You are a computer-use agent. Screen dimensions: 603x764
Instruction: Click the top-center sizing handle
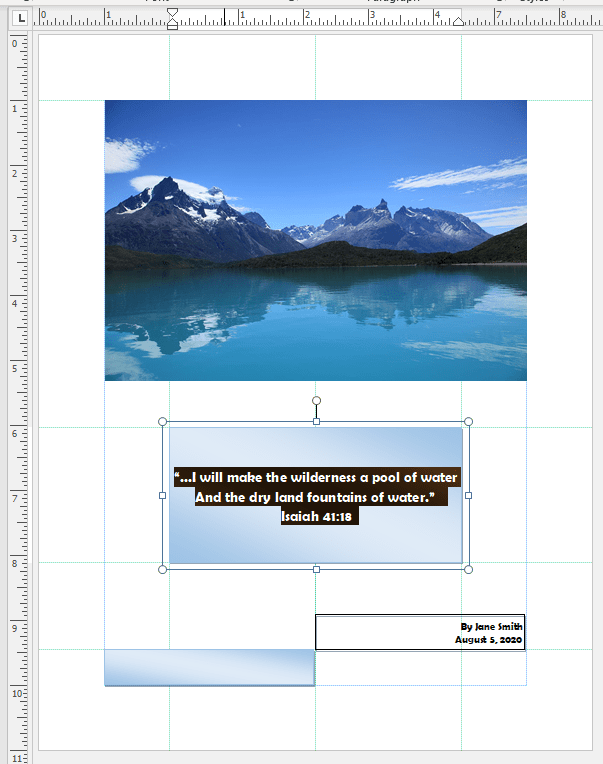tap(316, 422)
